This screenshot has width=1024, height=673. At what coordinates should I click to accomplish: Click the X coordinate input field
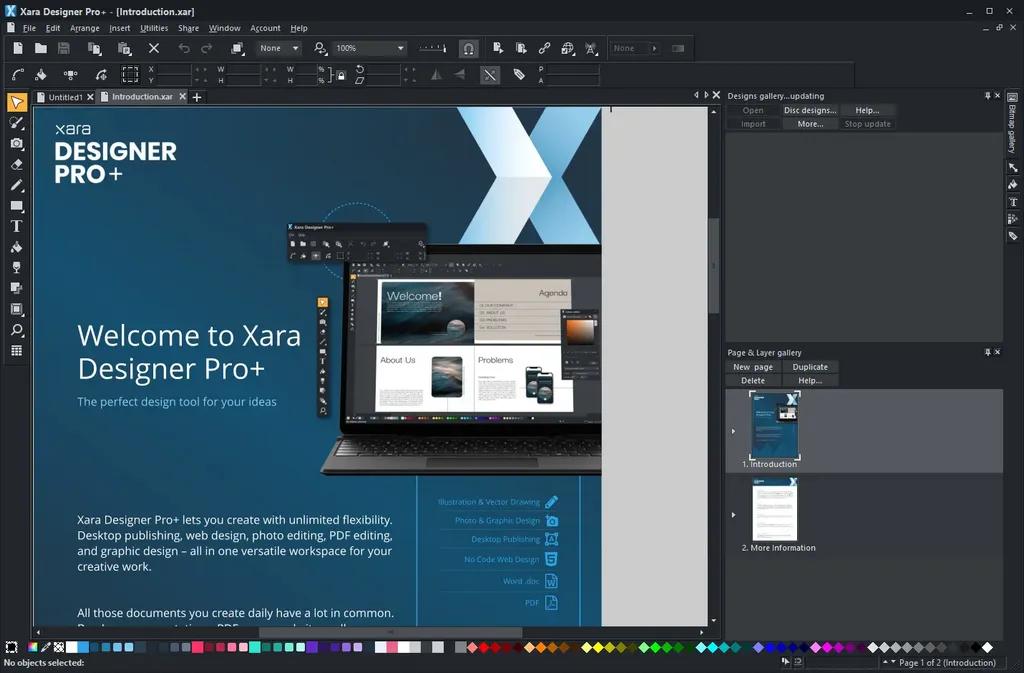(x=174, y=69)
